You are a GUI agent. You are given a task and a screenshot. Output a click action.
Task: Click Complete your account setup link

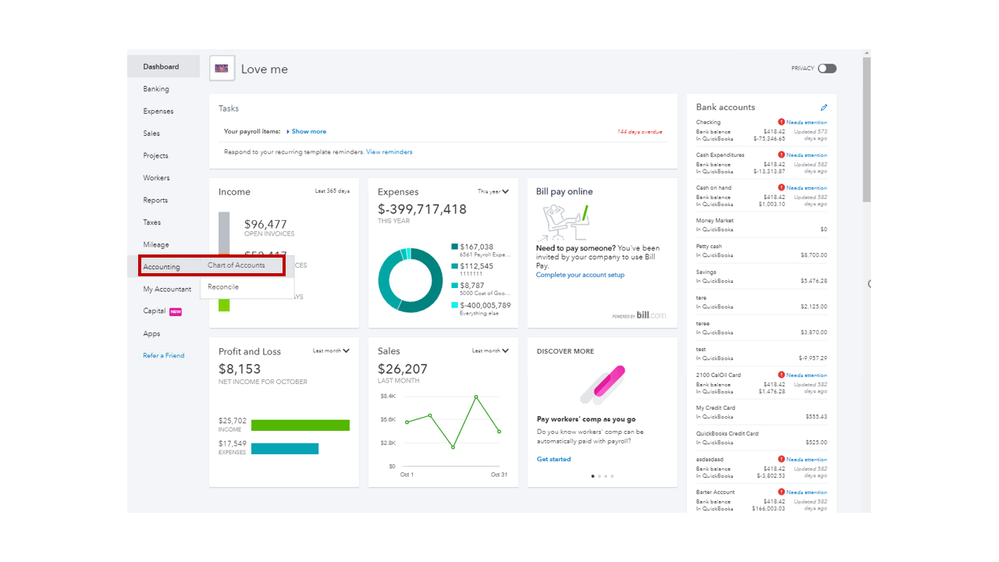580,275
